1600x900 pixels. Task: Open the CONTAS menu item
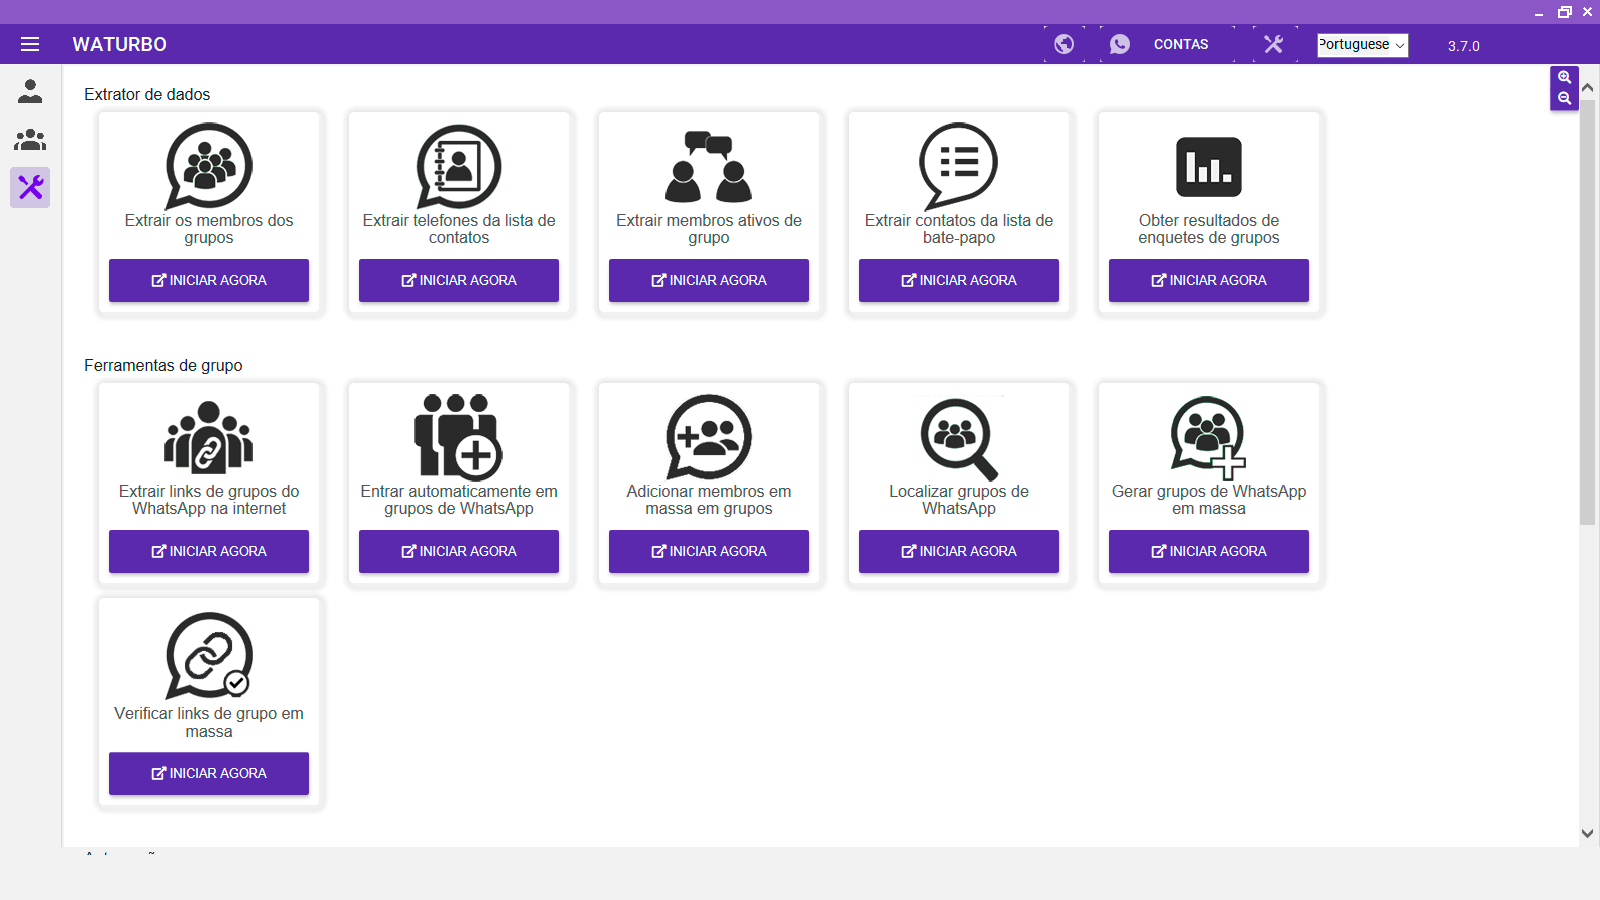click(1180, 44)
